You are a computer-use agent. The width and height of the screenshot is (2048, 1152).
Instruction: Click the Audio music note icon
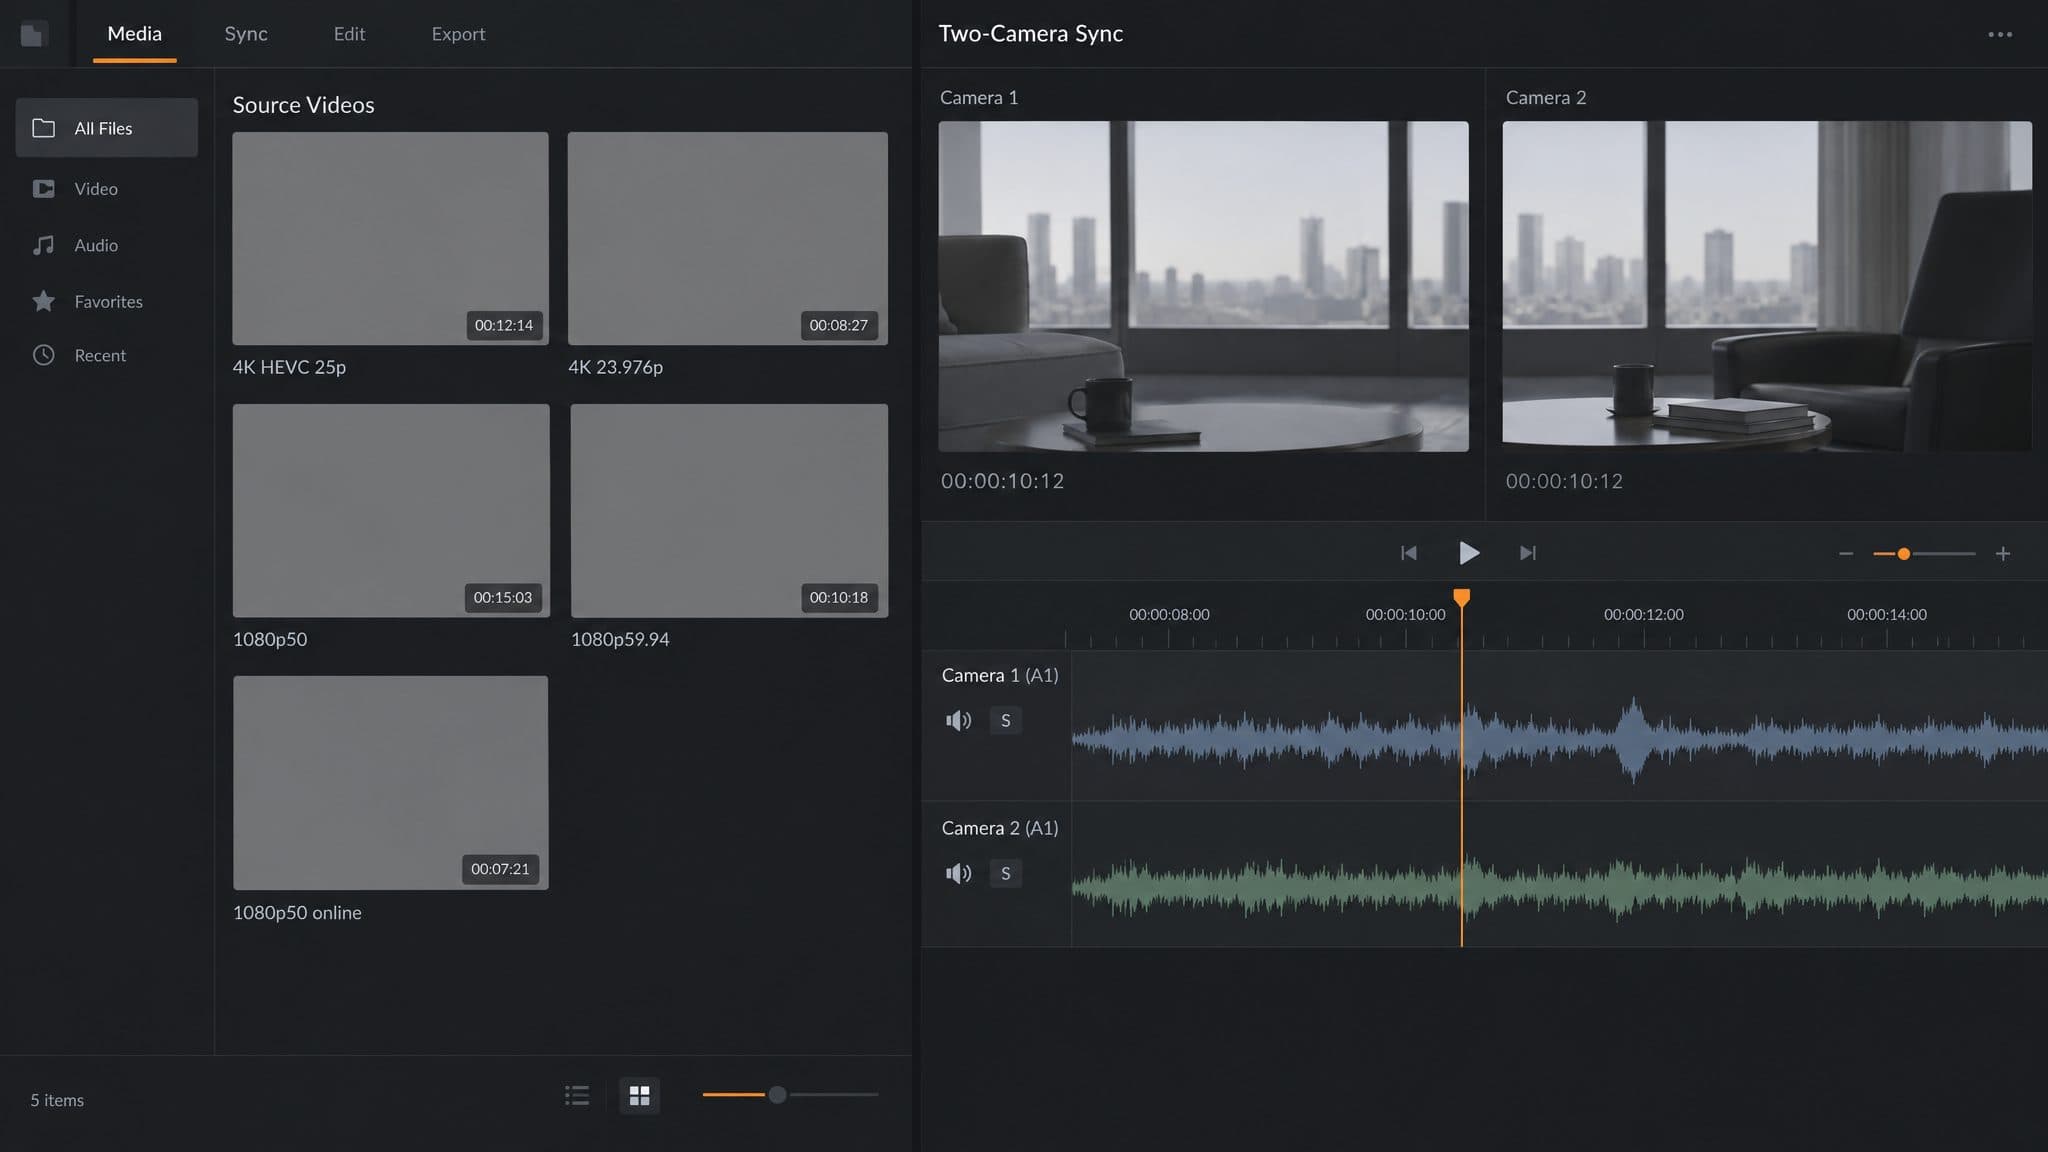coord(43,245)
